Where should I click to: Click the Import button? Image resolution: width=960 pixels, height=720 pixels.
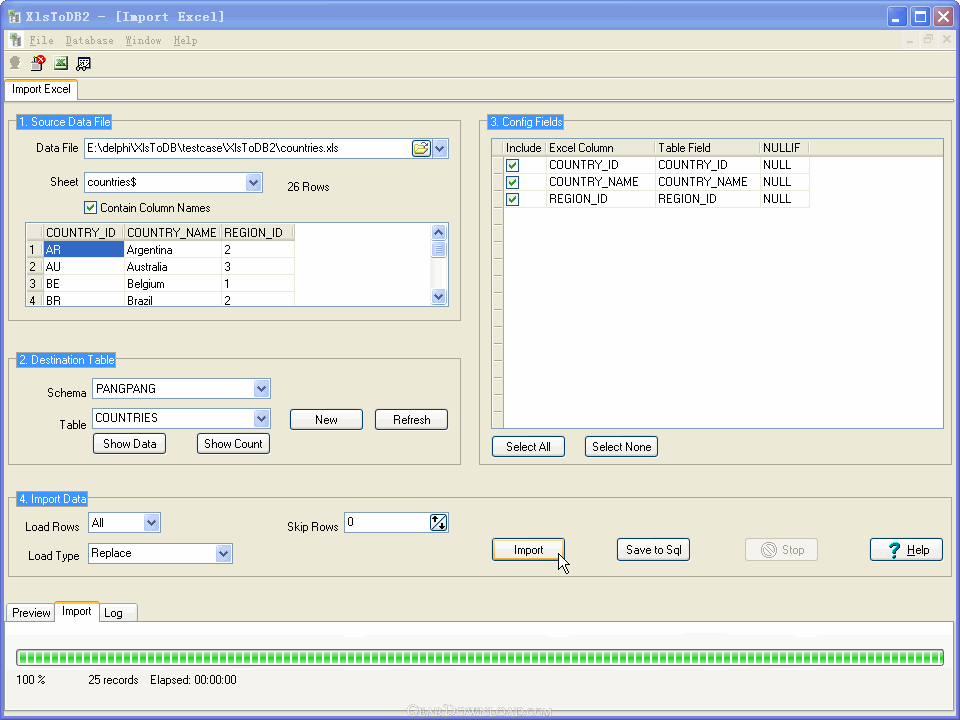pyautogui.click(x=528, y=550)
